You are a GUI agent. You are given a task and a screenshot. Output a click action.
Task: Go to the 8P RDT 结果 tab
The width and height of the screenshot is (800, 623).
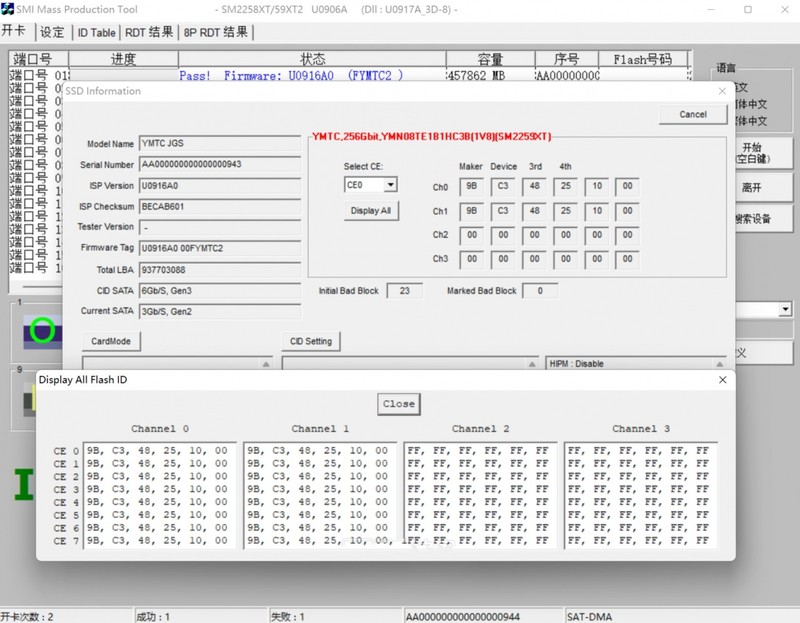click(x=216, y=32)
